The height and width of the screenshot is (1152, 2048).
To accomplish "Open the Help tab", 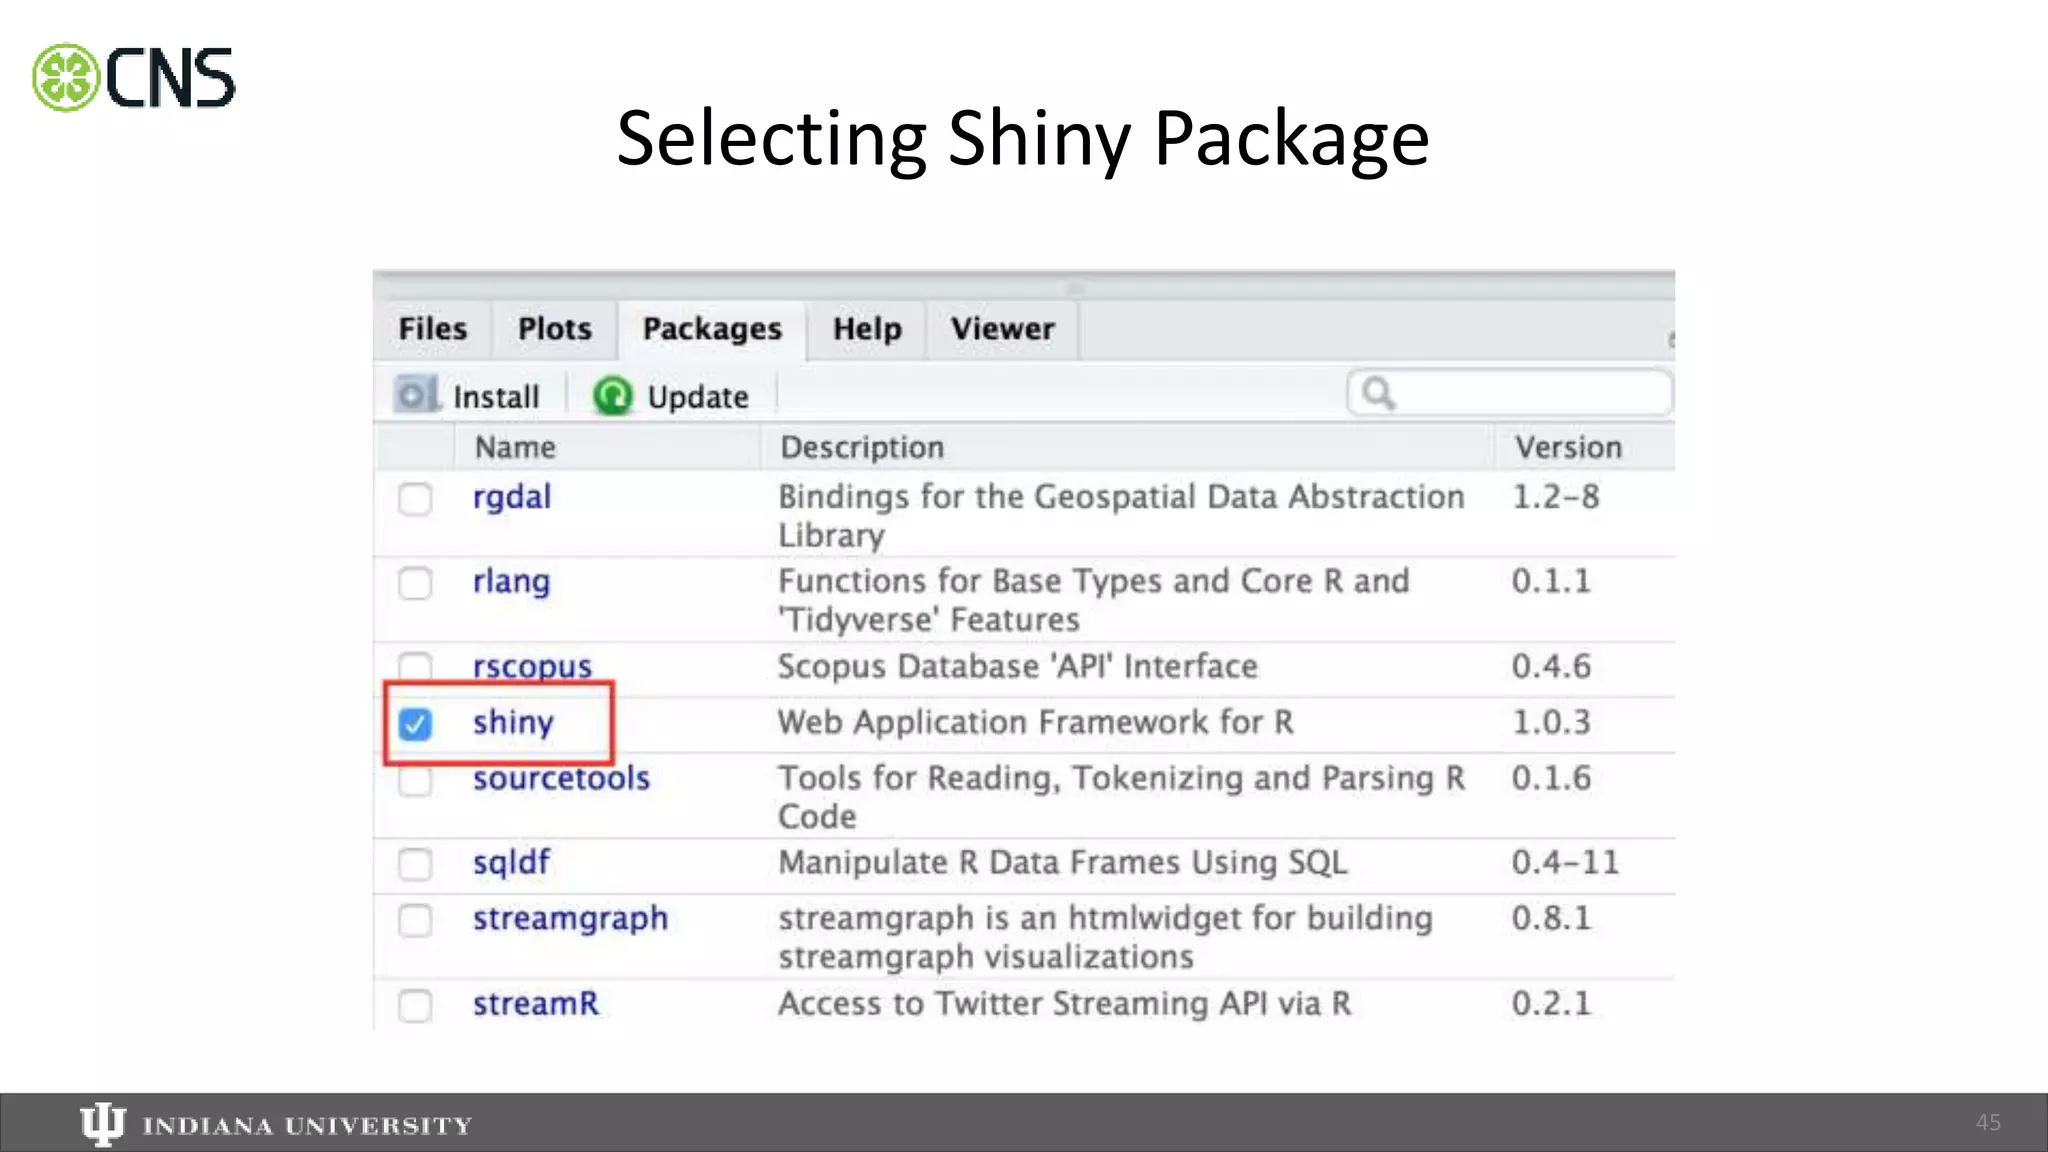I will pyautogui.click(x=867, y=329).
